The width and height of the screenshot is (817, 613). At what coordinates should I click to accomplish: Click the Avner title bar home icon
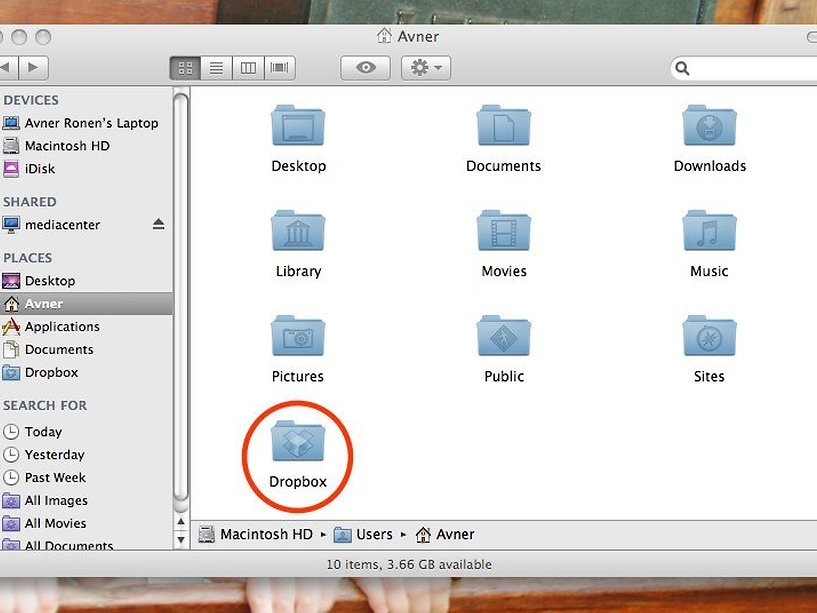[384, 36]
